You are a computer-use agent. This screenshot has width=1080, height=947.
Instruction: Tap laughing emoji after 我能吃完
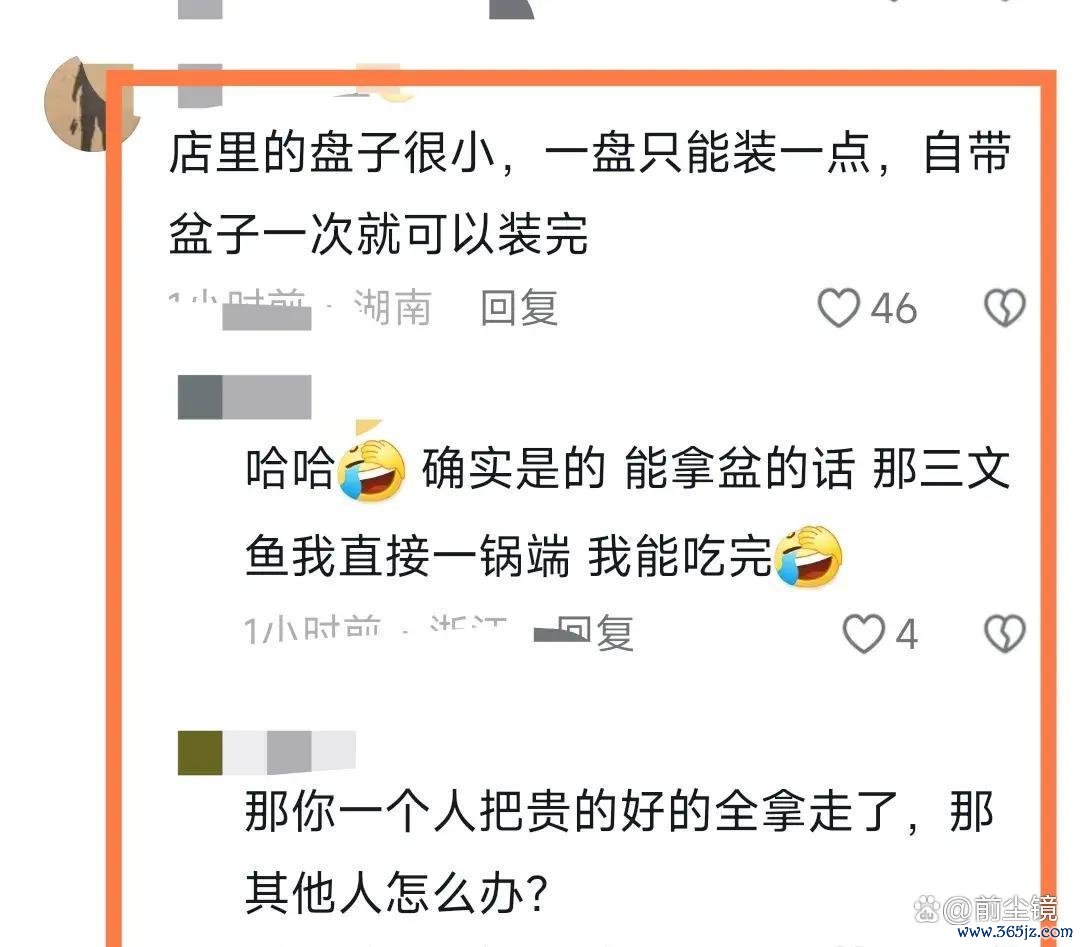pos(809,556)
